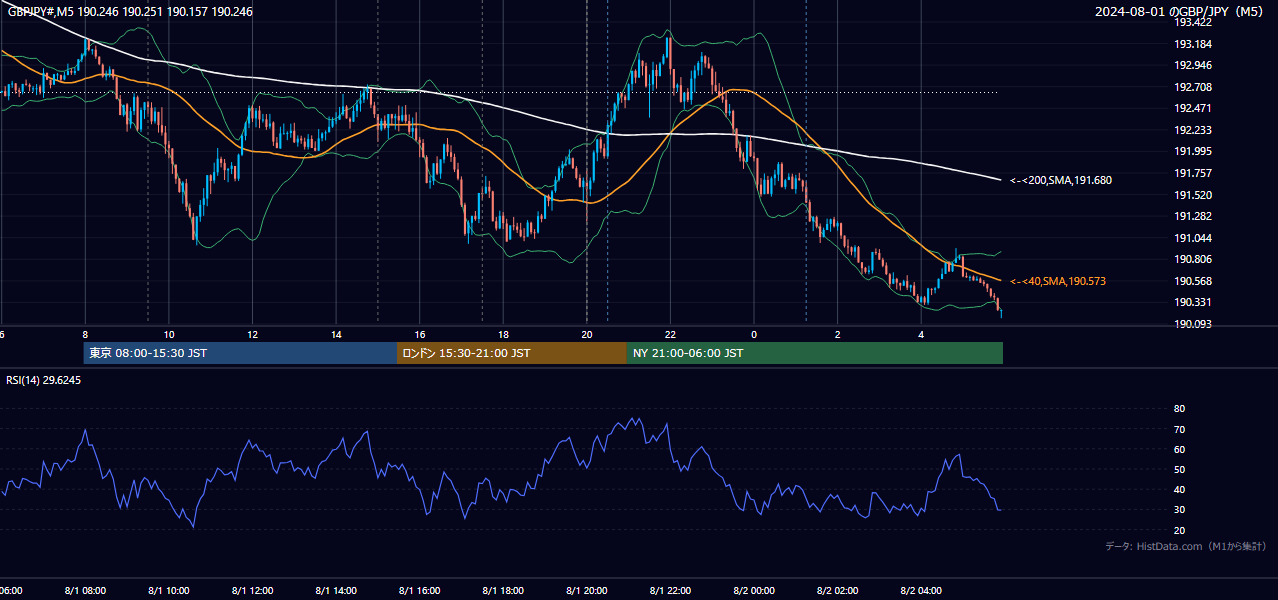This screenshot has height=600, width=1278.
Task: Click price axis value 190.331
Action: point(1192,303)
